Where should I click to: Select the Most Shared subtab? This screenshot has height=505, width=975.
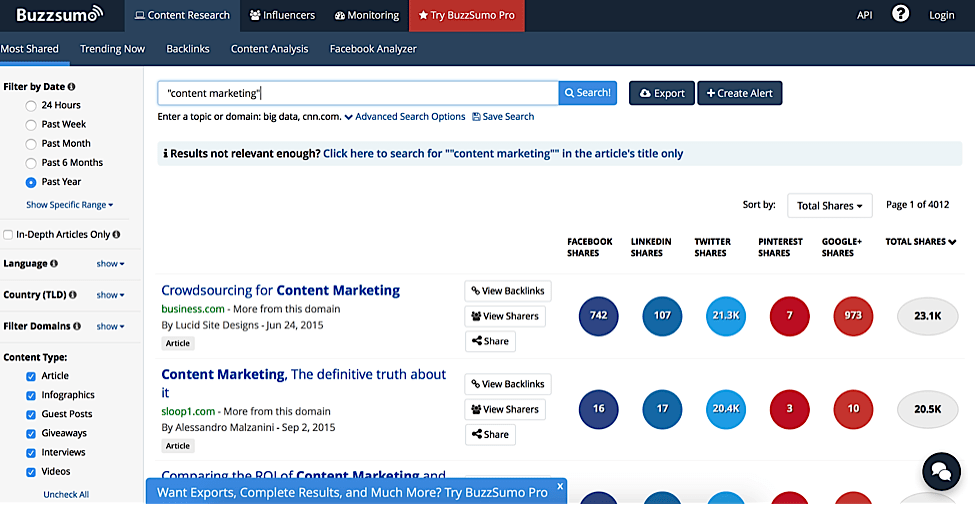pyautogui.click(x=30, y=49)
